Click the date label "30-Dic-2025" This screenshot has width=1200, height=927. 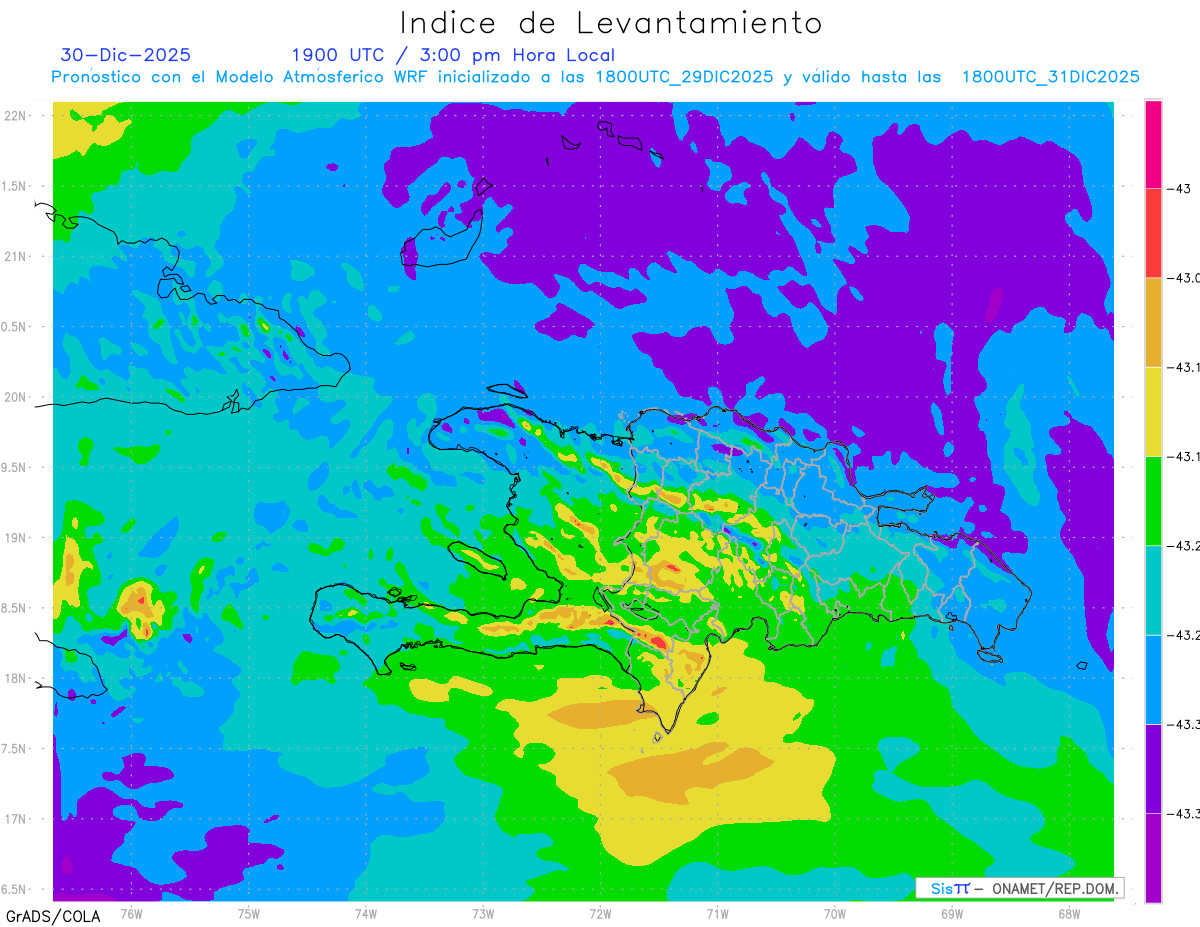tap(125, 55)
